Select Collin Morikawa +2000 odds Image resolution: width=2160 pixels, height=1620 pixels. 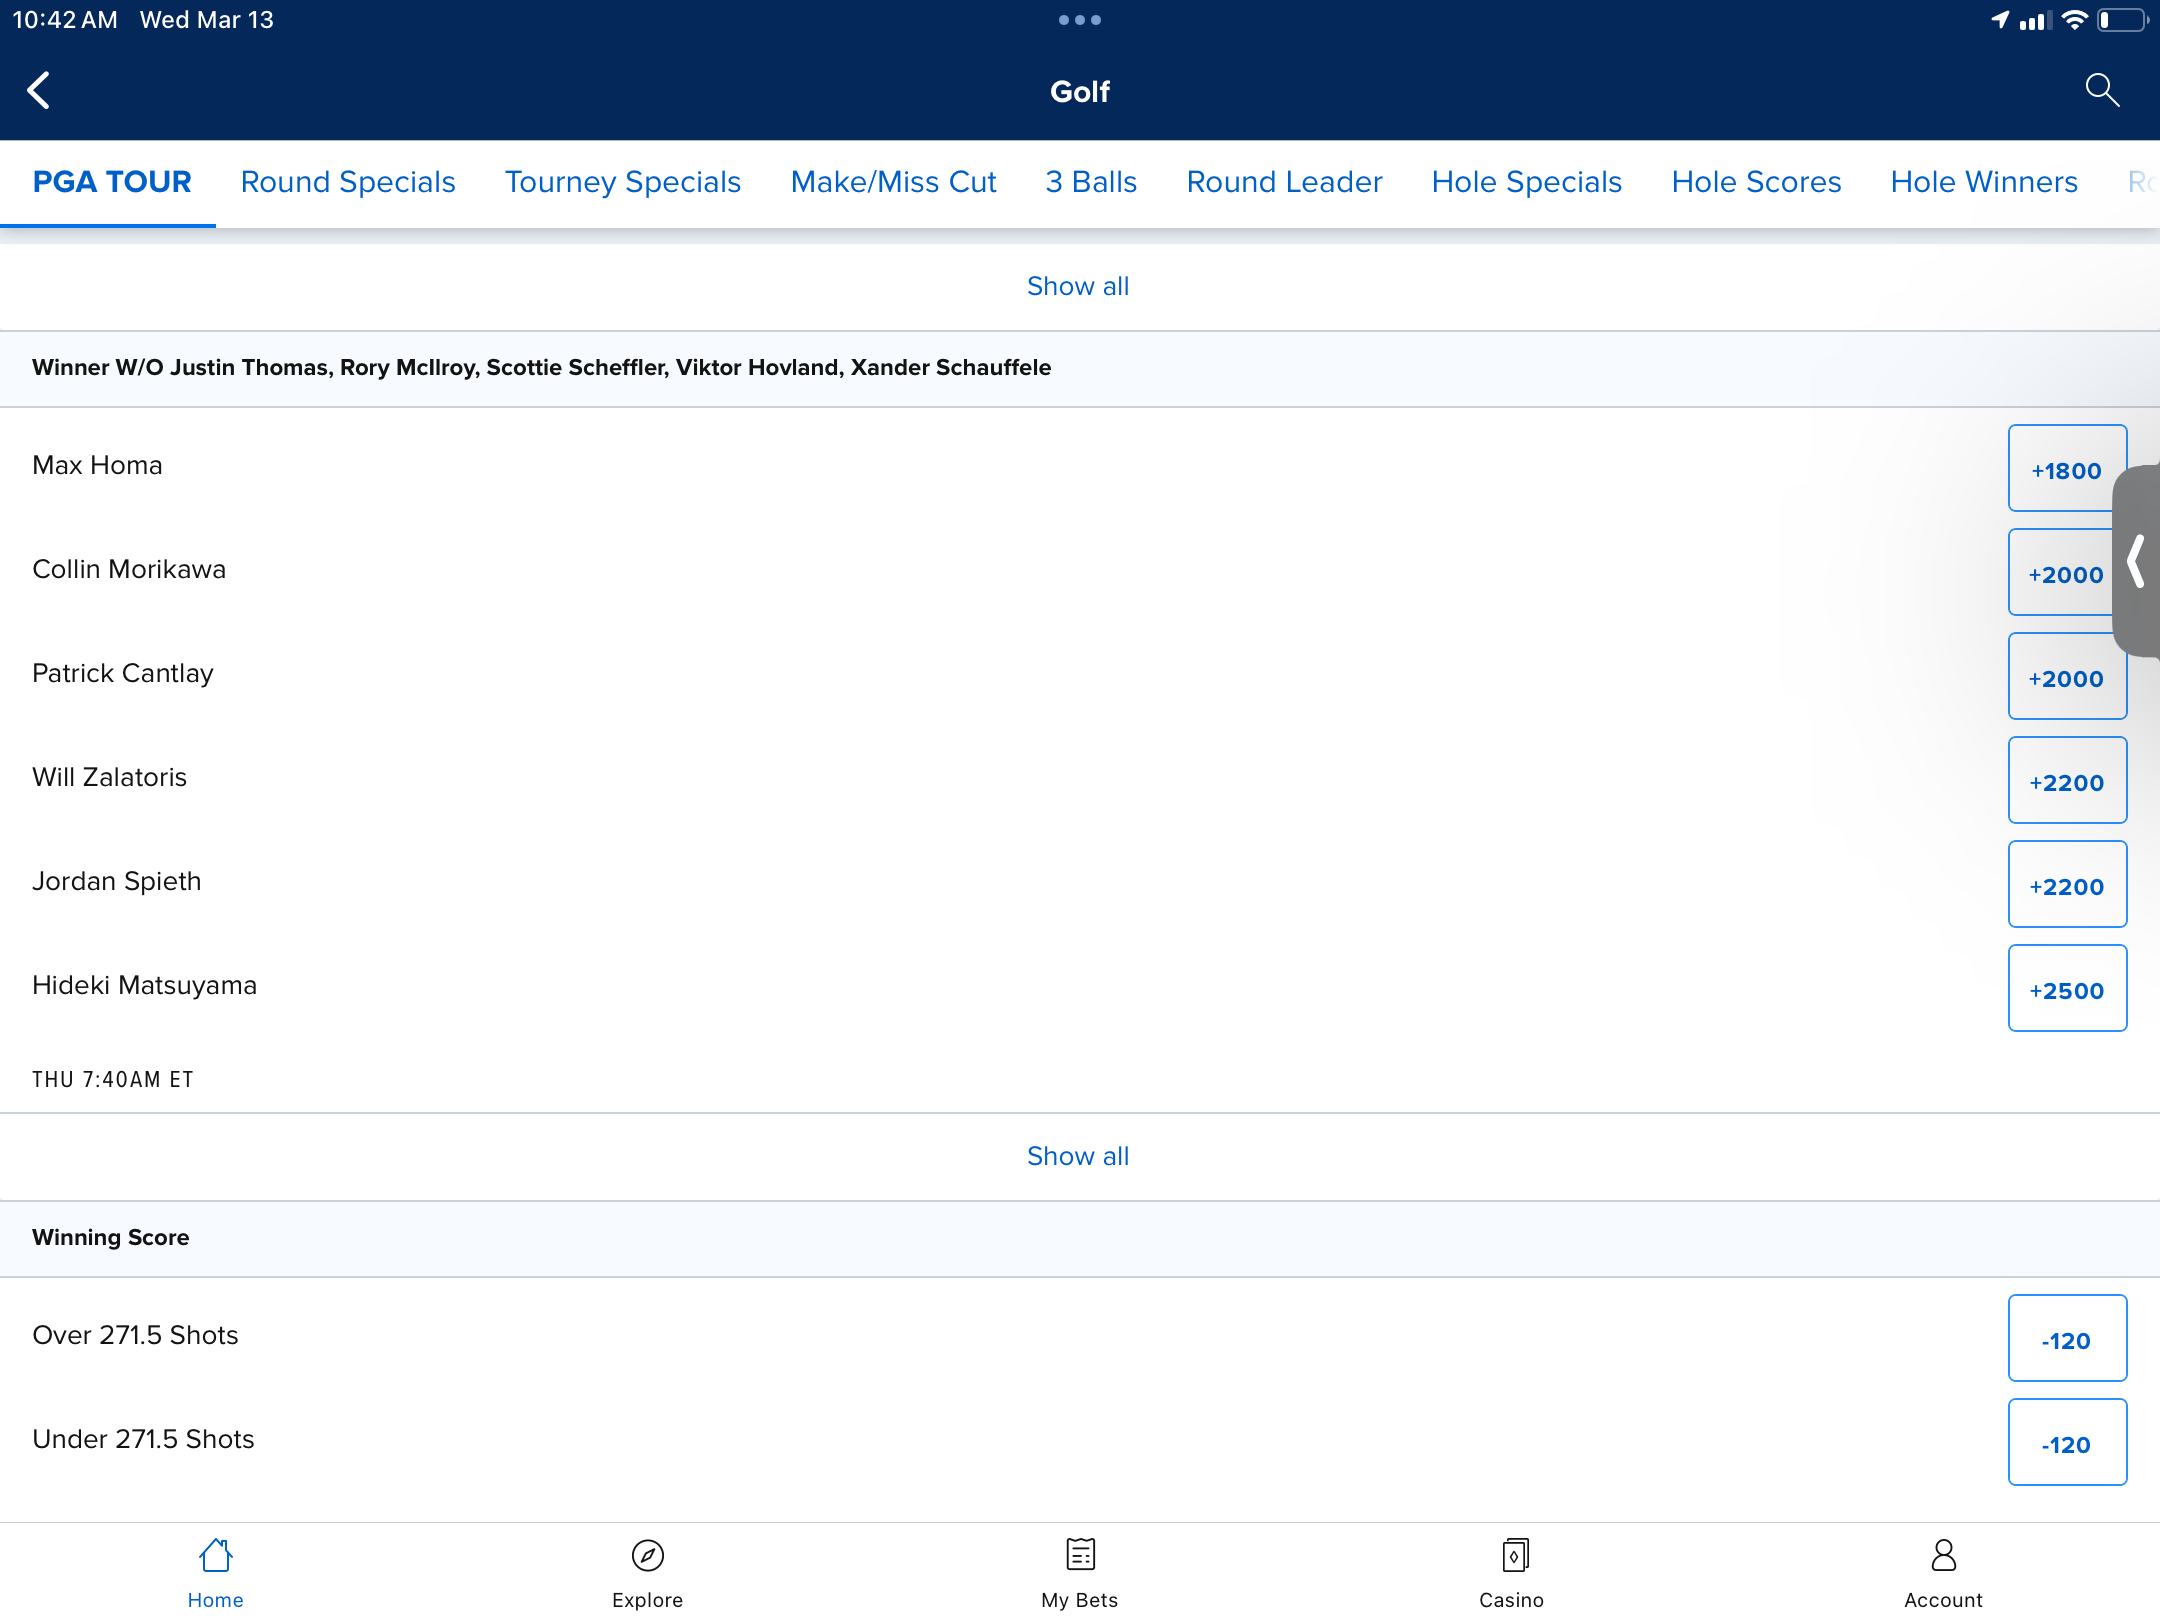click(2060, 573)
